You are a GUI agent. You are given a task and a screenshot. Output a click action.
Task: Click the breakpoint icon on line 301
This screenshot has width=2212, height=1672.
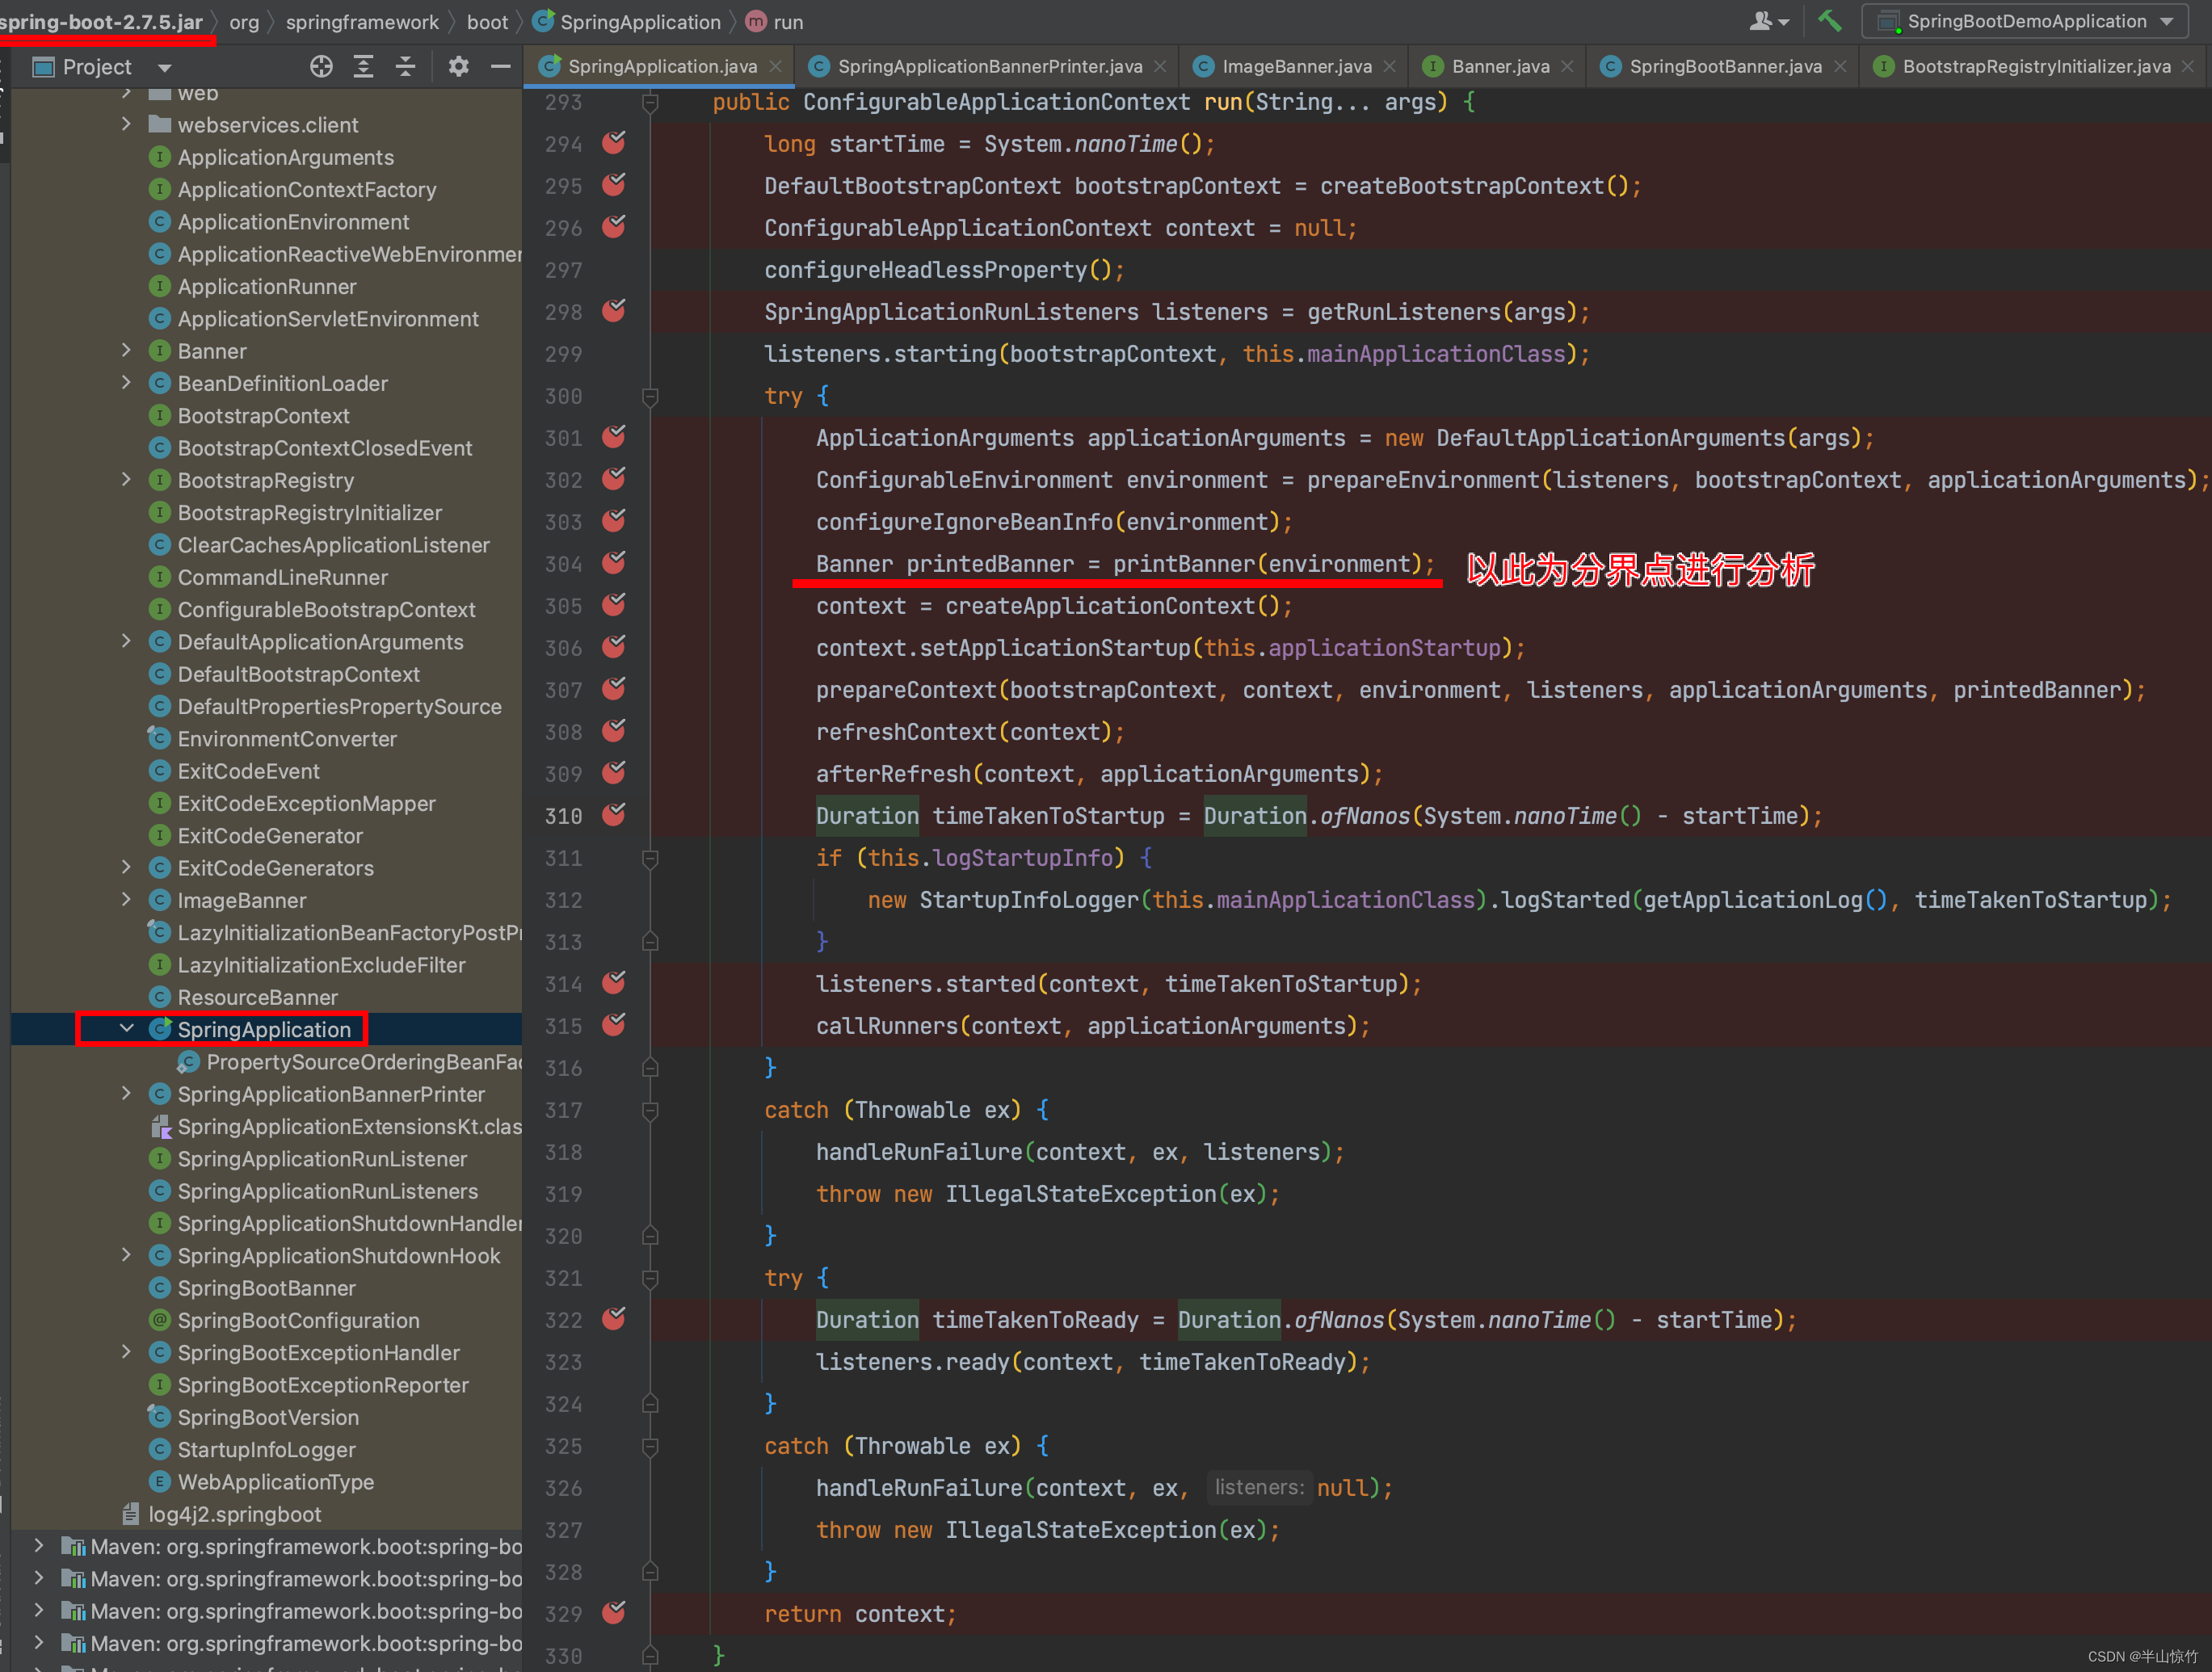[x=625, y=437]
